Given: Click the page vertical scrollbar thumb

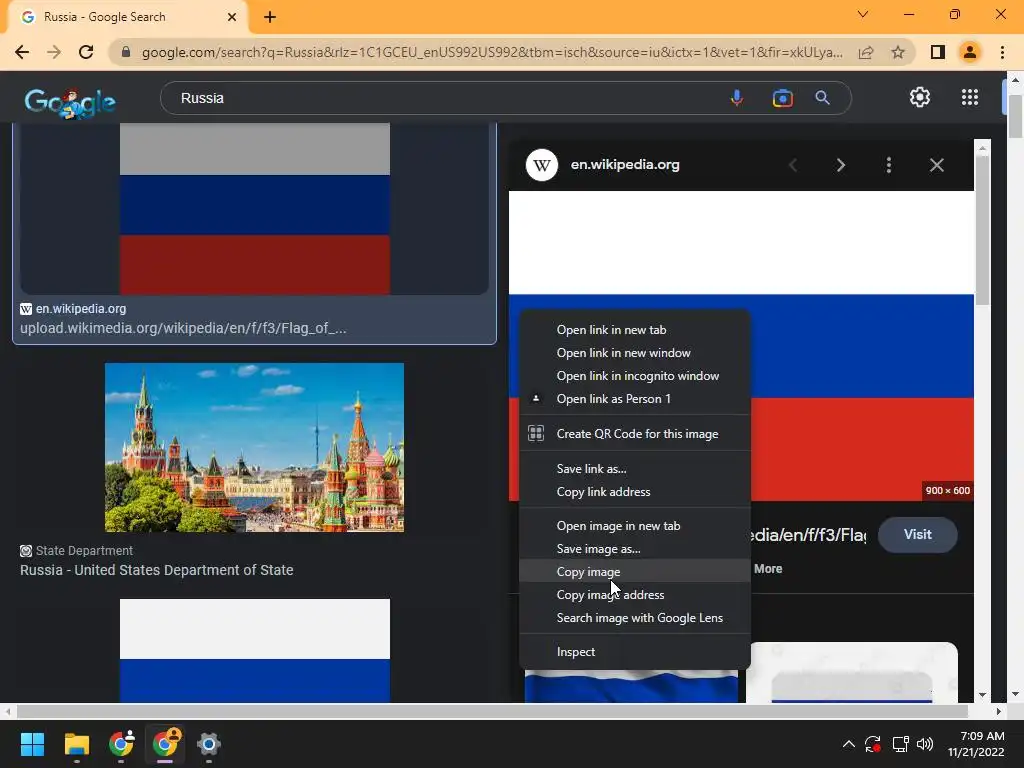Looking at the screenshot, I should point(1015,116).
